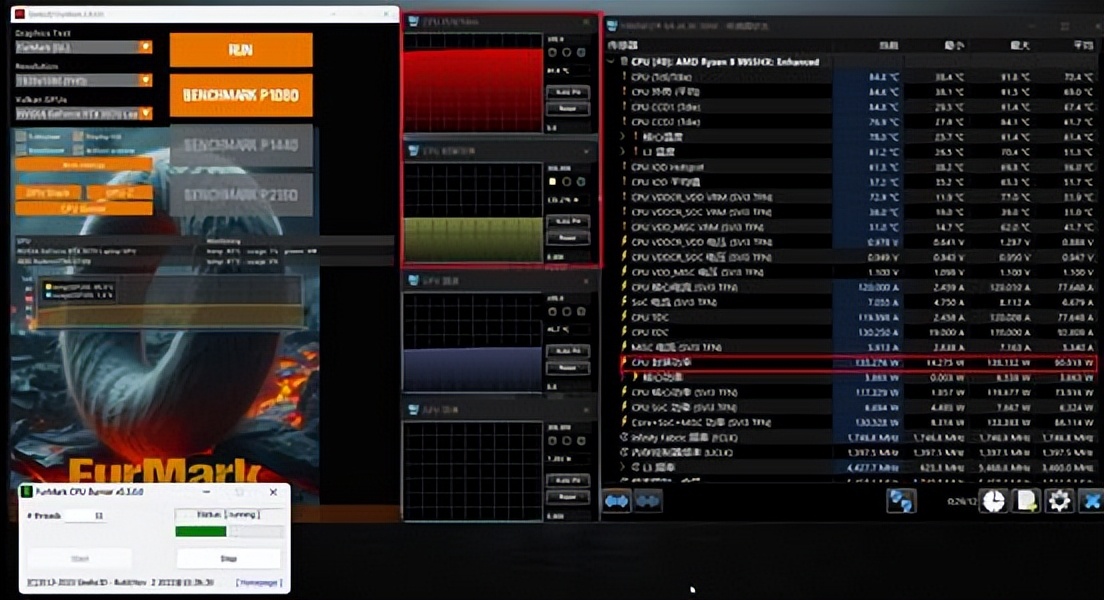Launch GPU Shark from FurMark

tap(48, 192)
